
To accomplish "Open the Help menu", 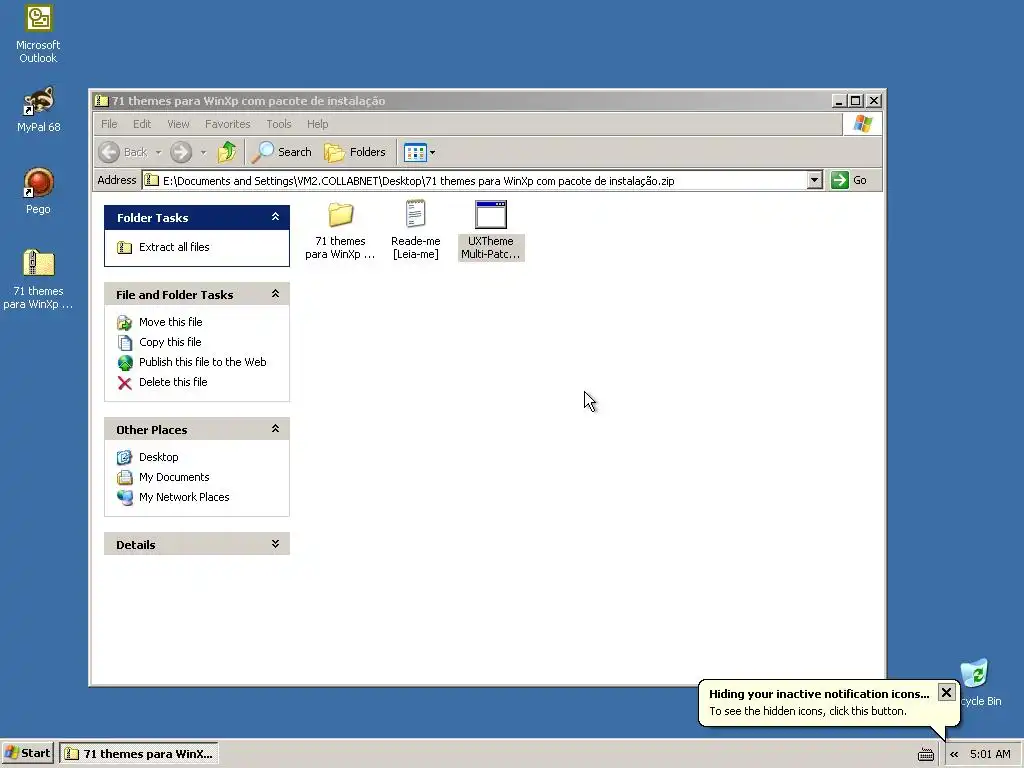I will point(317,124).
